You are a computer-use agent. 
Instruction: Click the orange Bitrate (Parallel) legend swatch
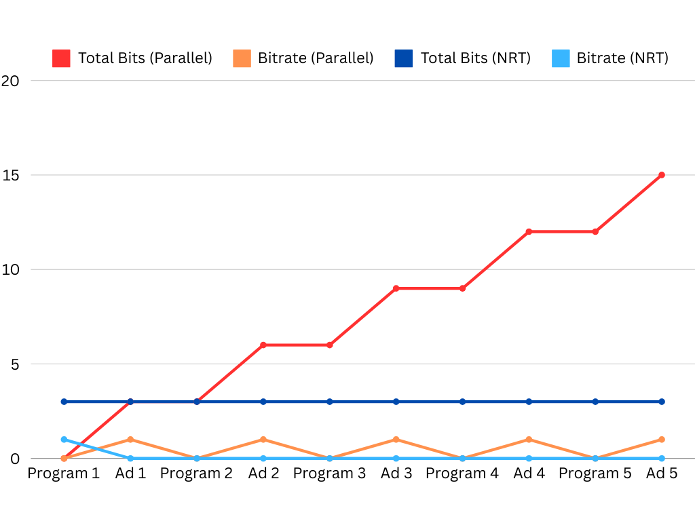click(x=242, y=58)
